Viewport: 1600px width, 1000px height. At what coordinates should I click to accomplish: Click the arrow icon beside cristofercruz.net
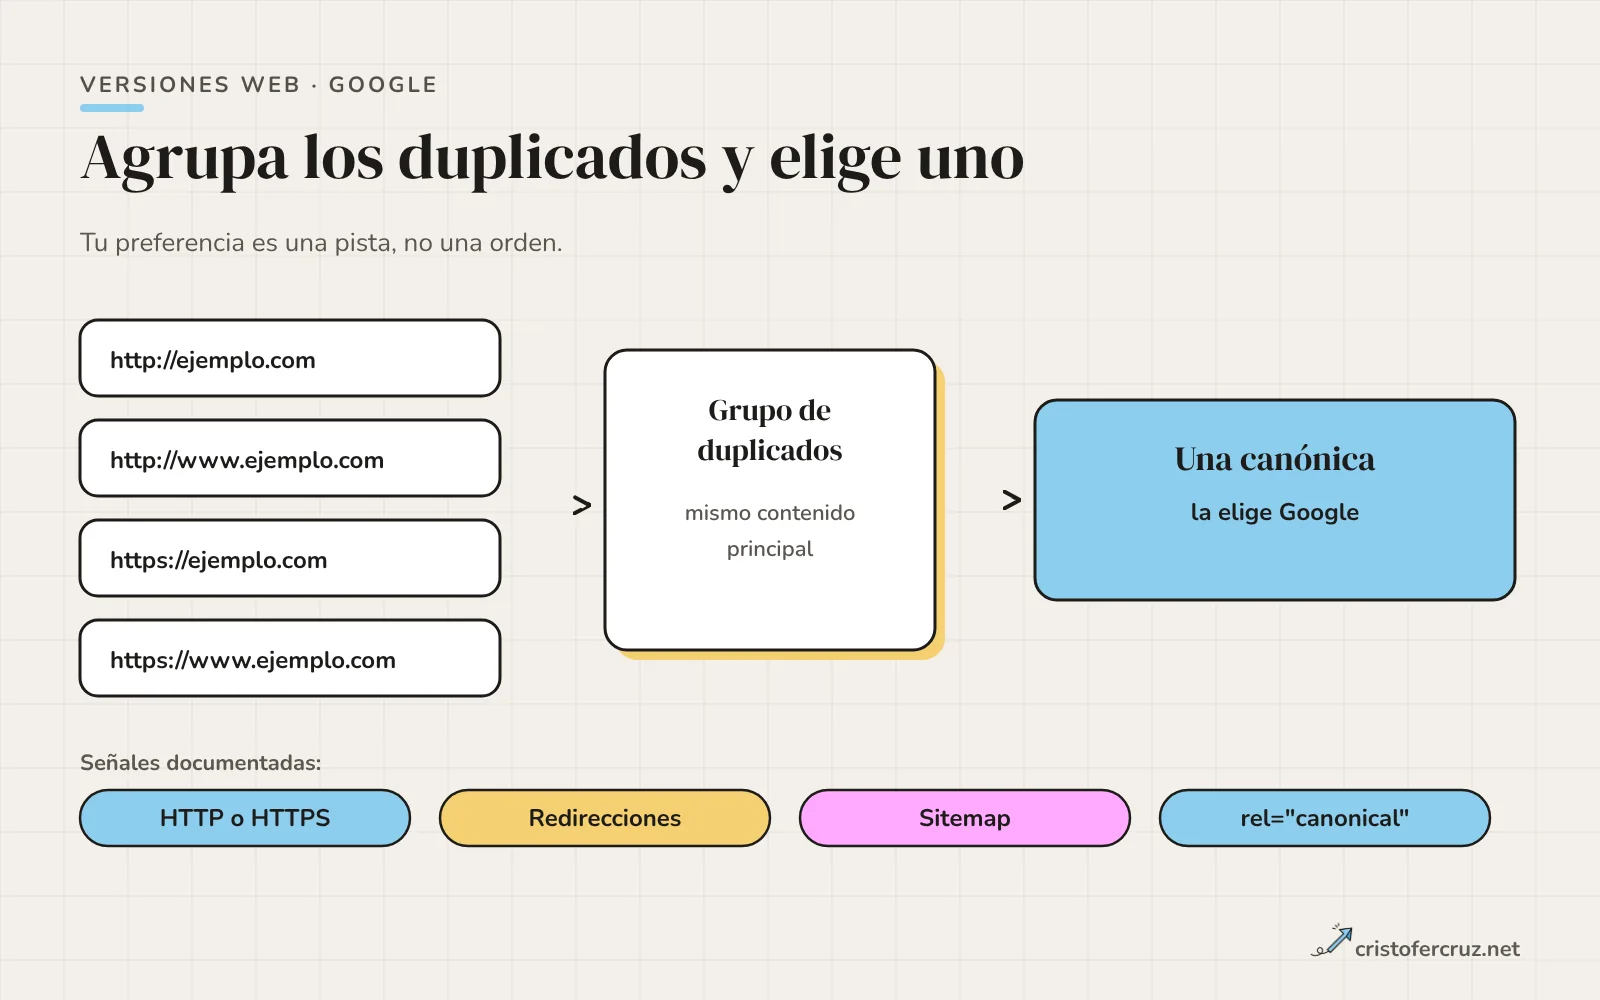pyautogui.click(x=1332, y=941)
